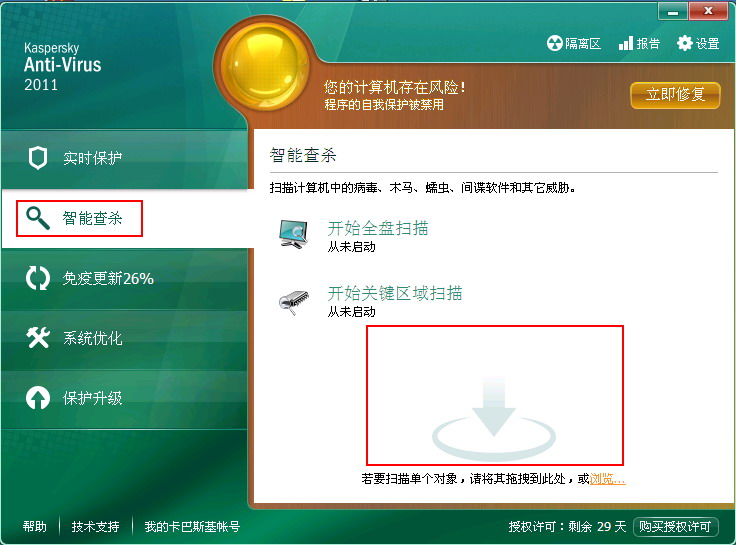Image resolution: width=736 pixels, height=545 pixels.
Task: Open the 系统优化 sidebar section
Action: pos(124,338)
